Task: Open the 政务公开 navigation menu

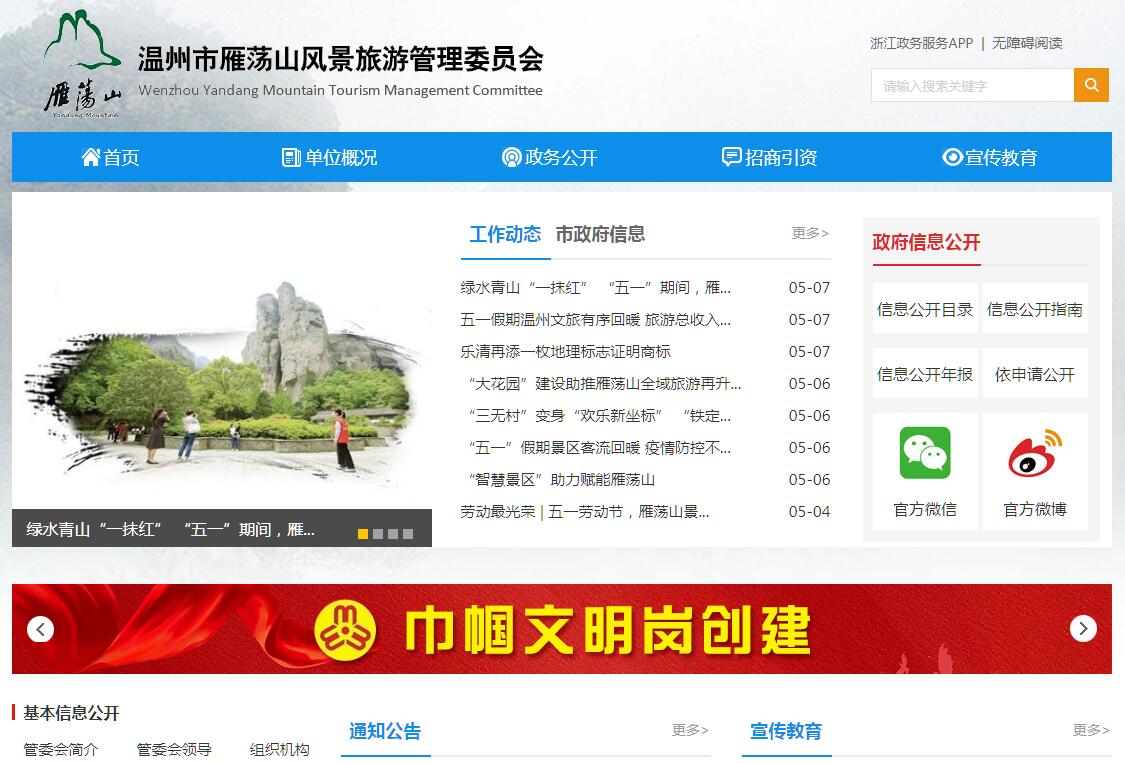Action: click(549, 157)
